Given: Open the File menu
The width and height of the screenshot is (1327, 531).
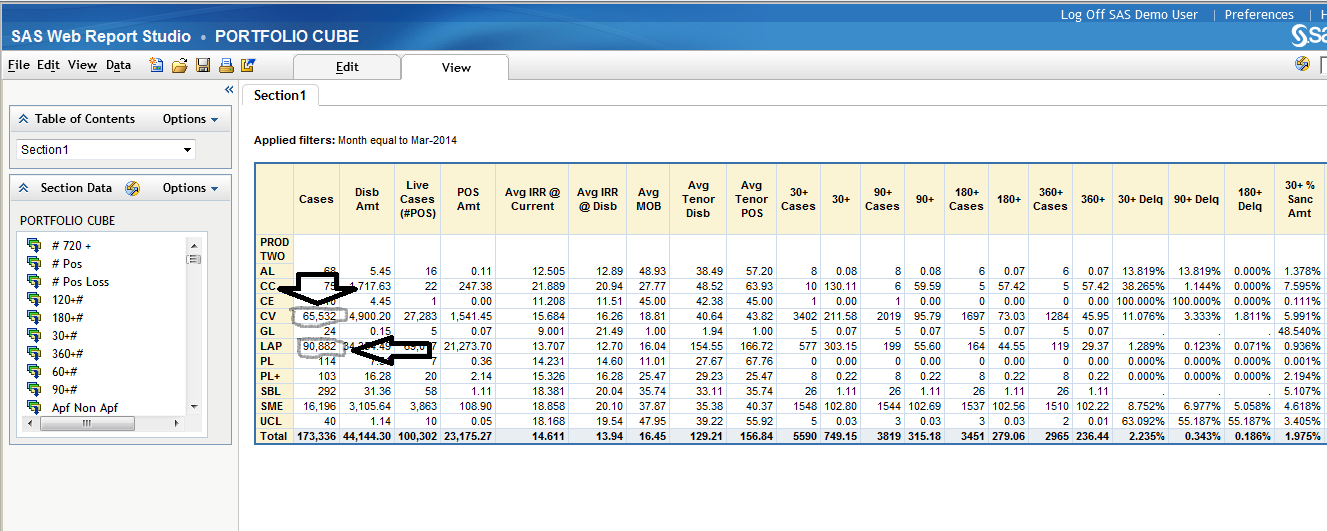Looking at the screenshot, I should tap(18, 66).
